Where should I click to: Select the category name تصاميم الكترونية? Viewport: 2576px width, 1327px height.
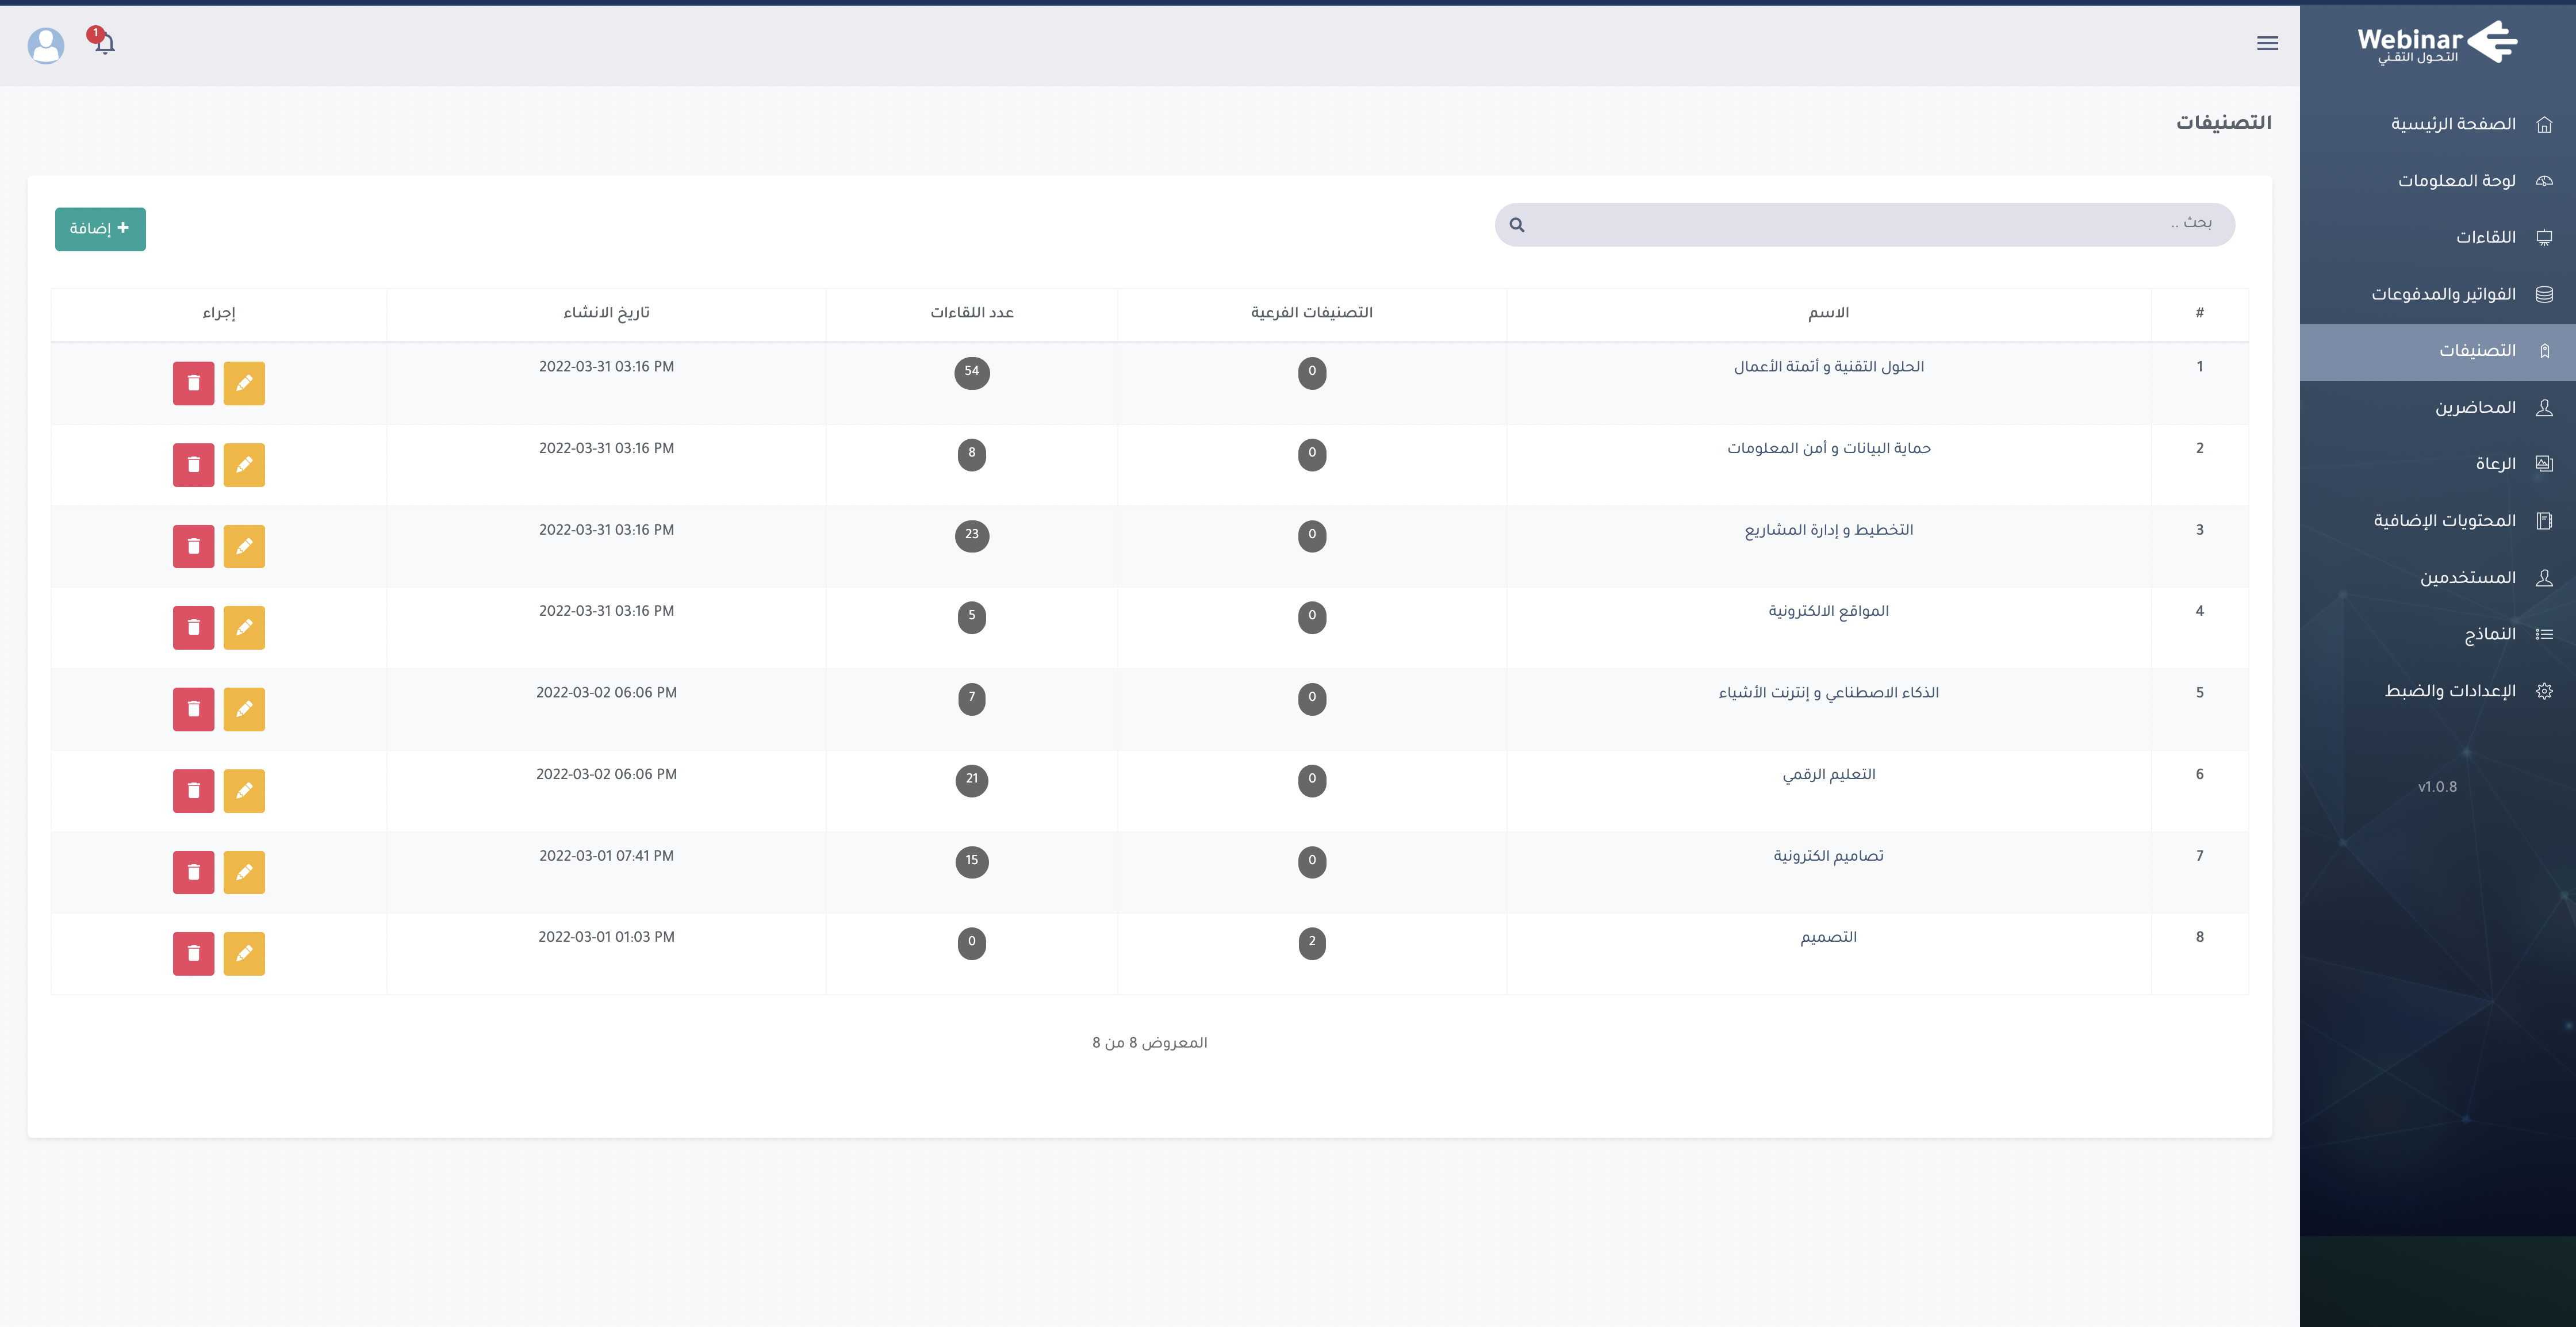click(1828, 856)
